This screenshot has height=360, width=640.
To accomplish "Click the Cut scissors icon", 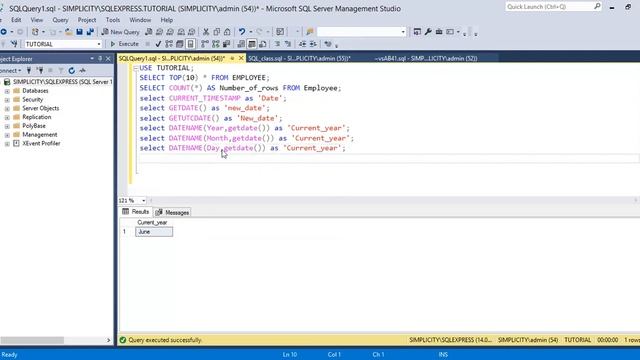I will pos(206,31).
